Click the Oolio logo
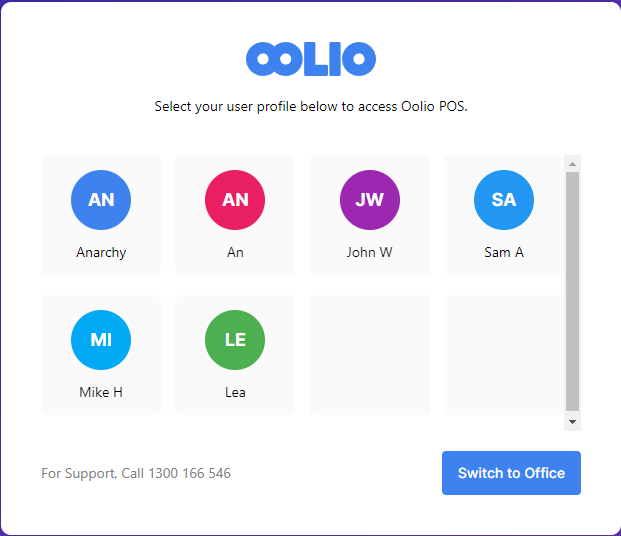Screen dimensions: 621x536 point(311,59)
